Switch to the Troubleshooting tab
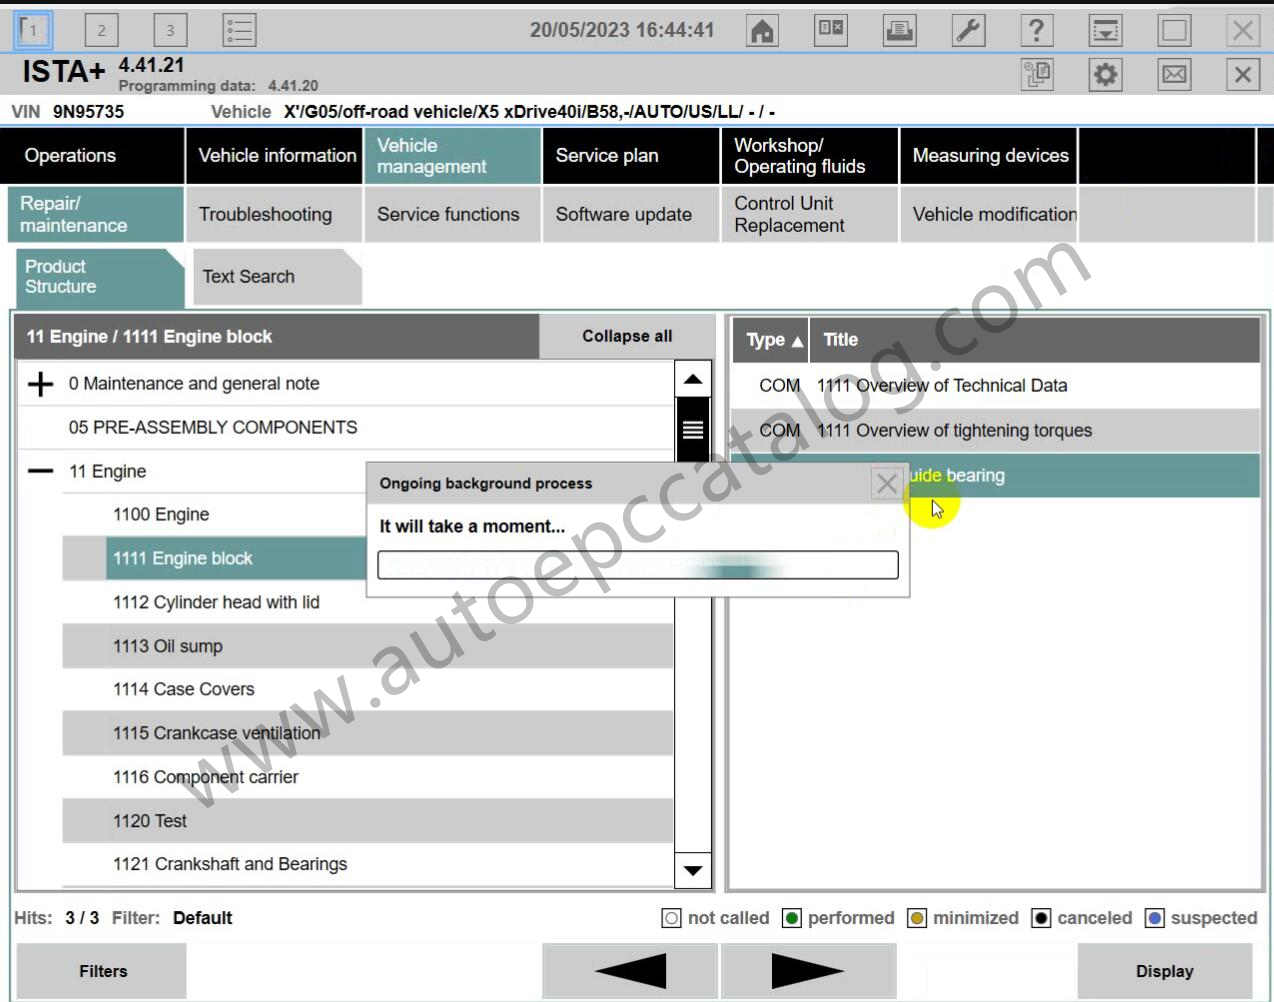The height and width of the screenshot is (1002, 1274). [274, 214]
